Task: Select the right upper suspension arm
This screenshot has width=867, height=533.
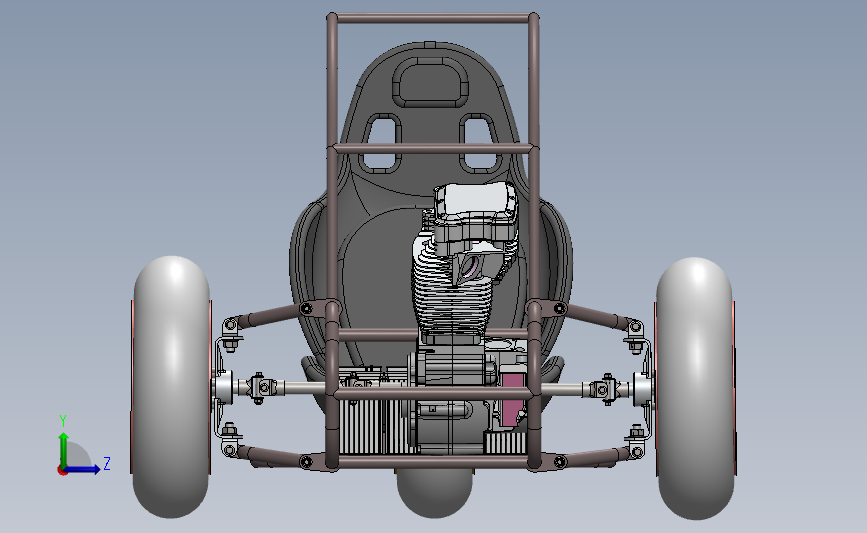Action: tap(594, 315)
